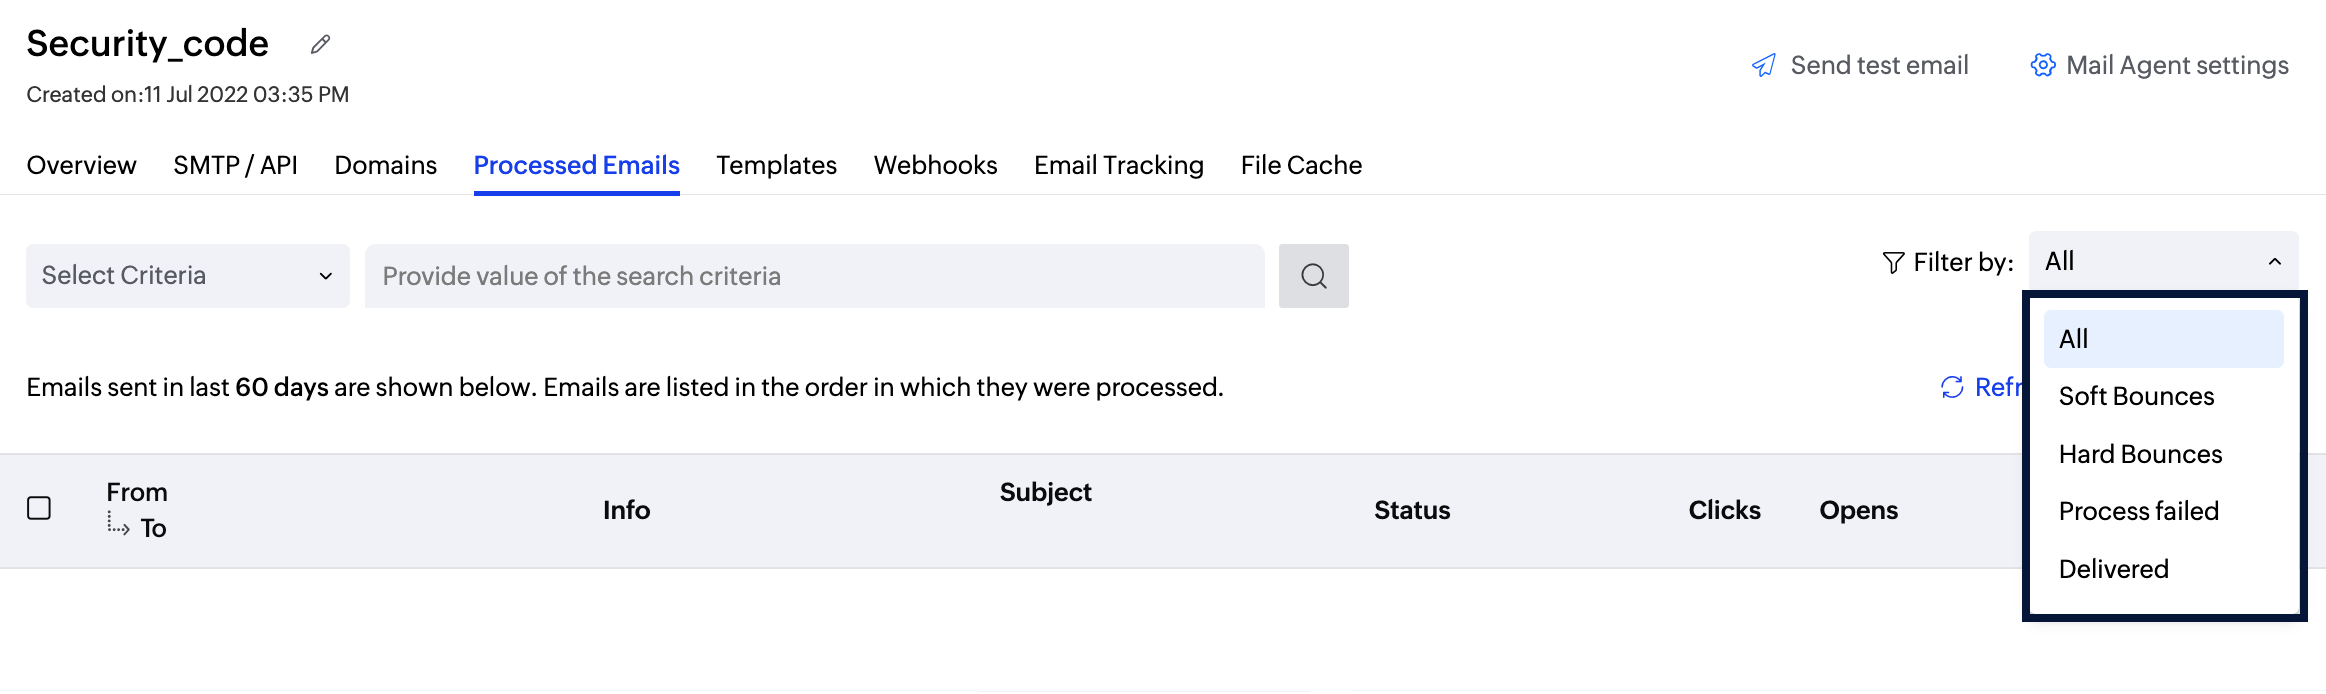Open Mail Agent settings link
The image size is (2326, 694).
[x=2176, y=66]
